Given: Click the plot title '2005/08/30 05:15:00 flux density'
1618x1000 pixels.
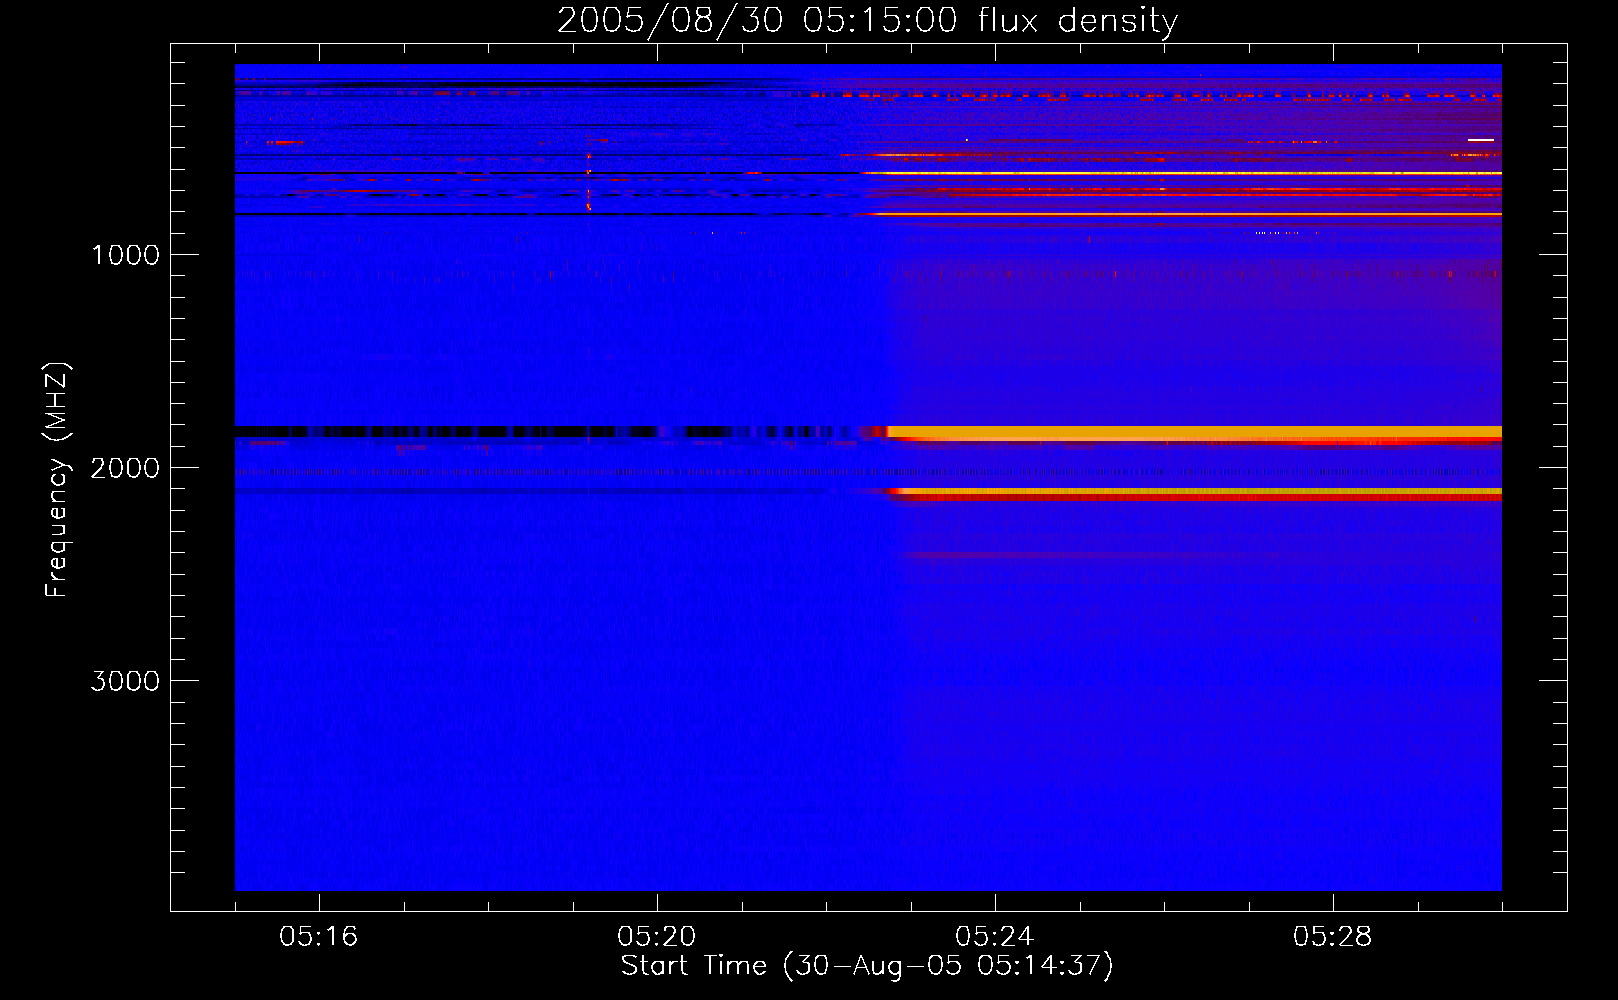Looking at the screenshot, I should 867,20.
